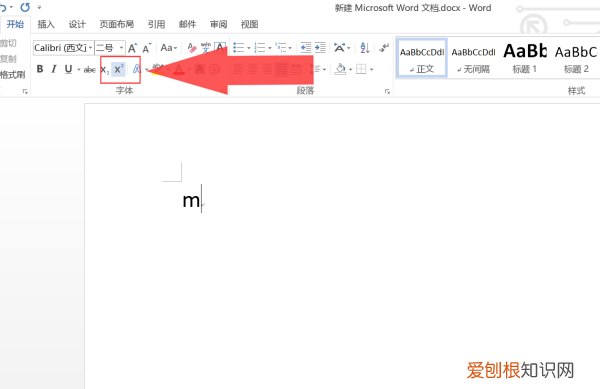
Task: Place cursor after the letter m
Action: click(201, 200)
